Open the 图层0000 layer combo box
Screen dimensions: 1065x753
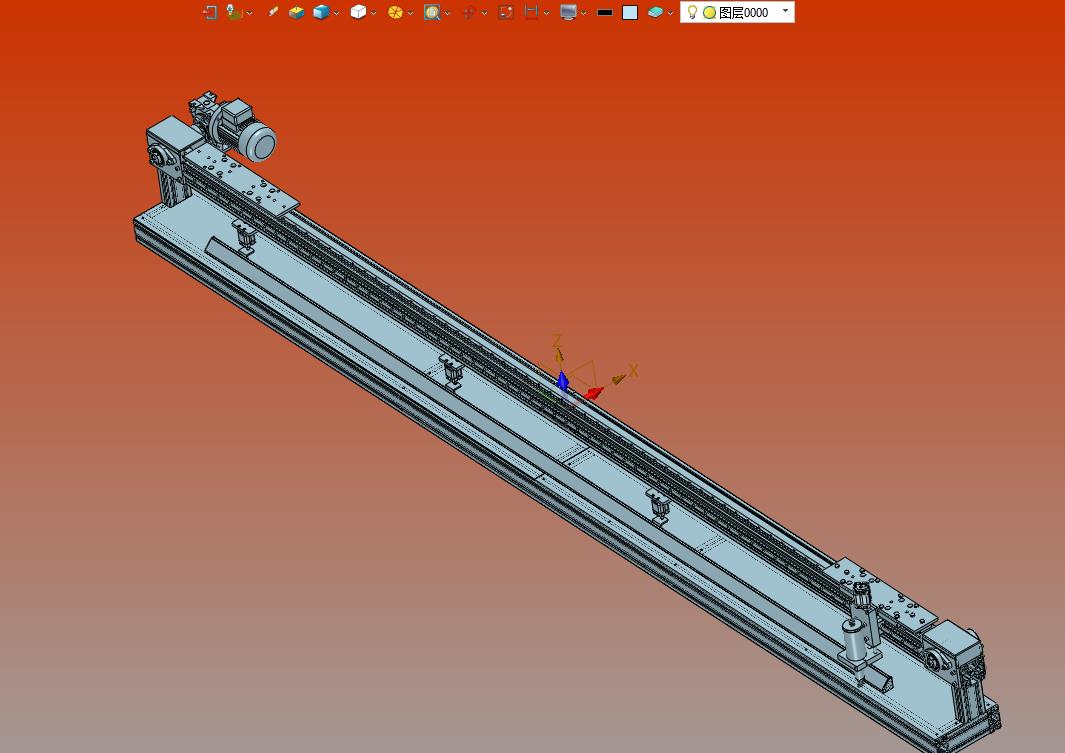click(x=738, y=12)
